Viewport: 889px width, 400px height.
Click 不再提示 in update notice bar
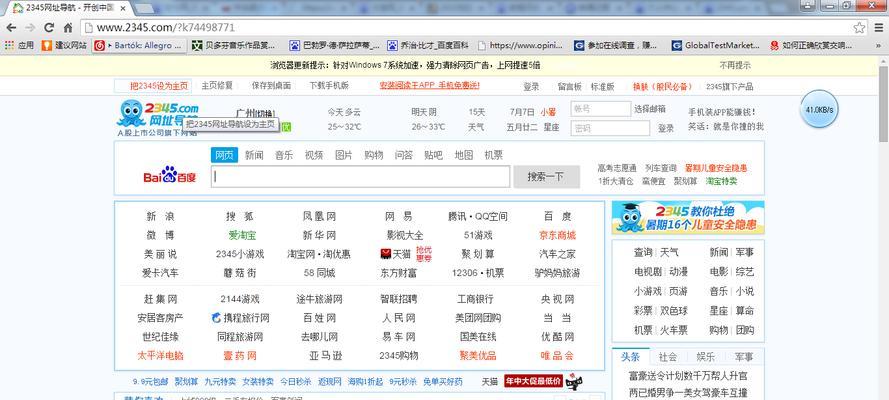[735, 65]
